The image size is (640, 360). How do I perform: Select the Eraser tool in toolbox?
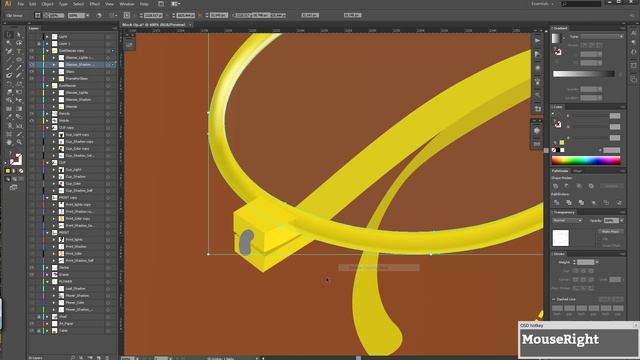click(19, 76)
